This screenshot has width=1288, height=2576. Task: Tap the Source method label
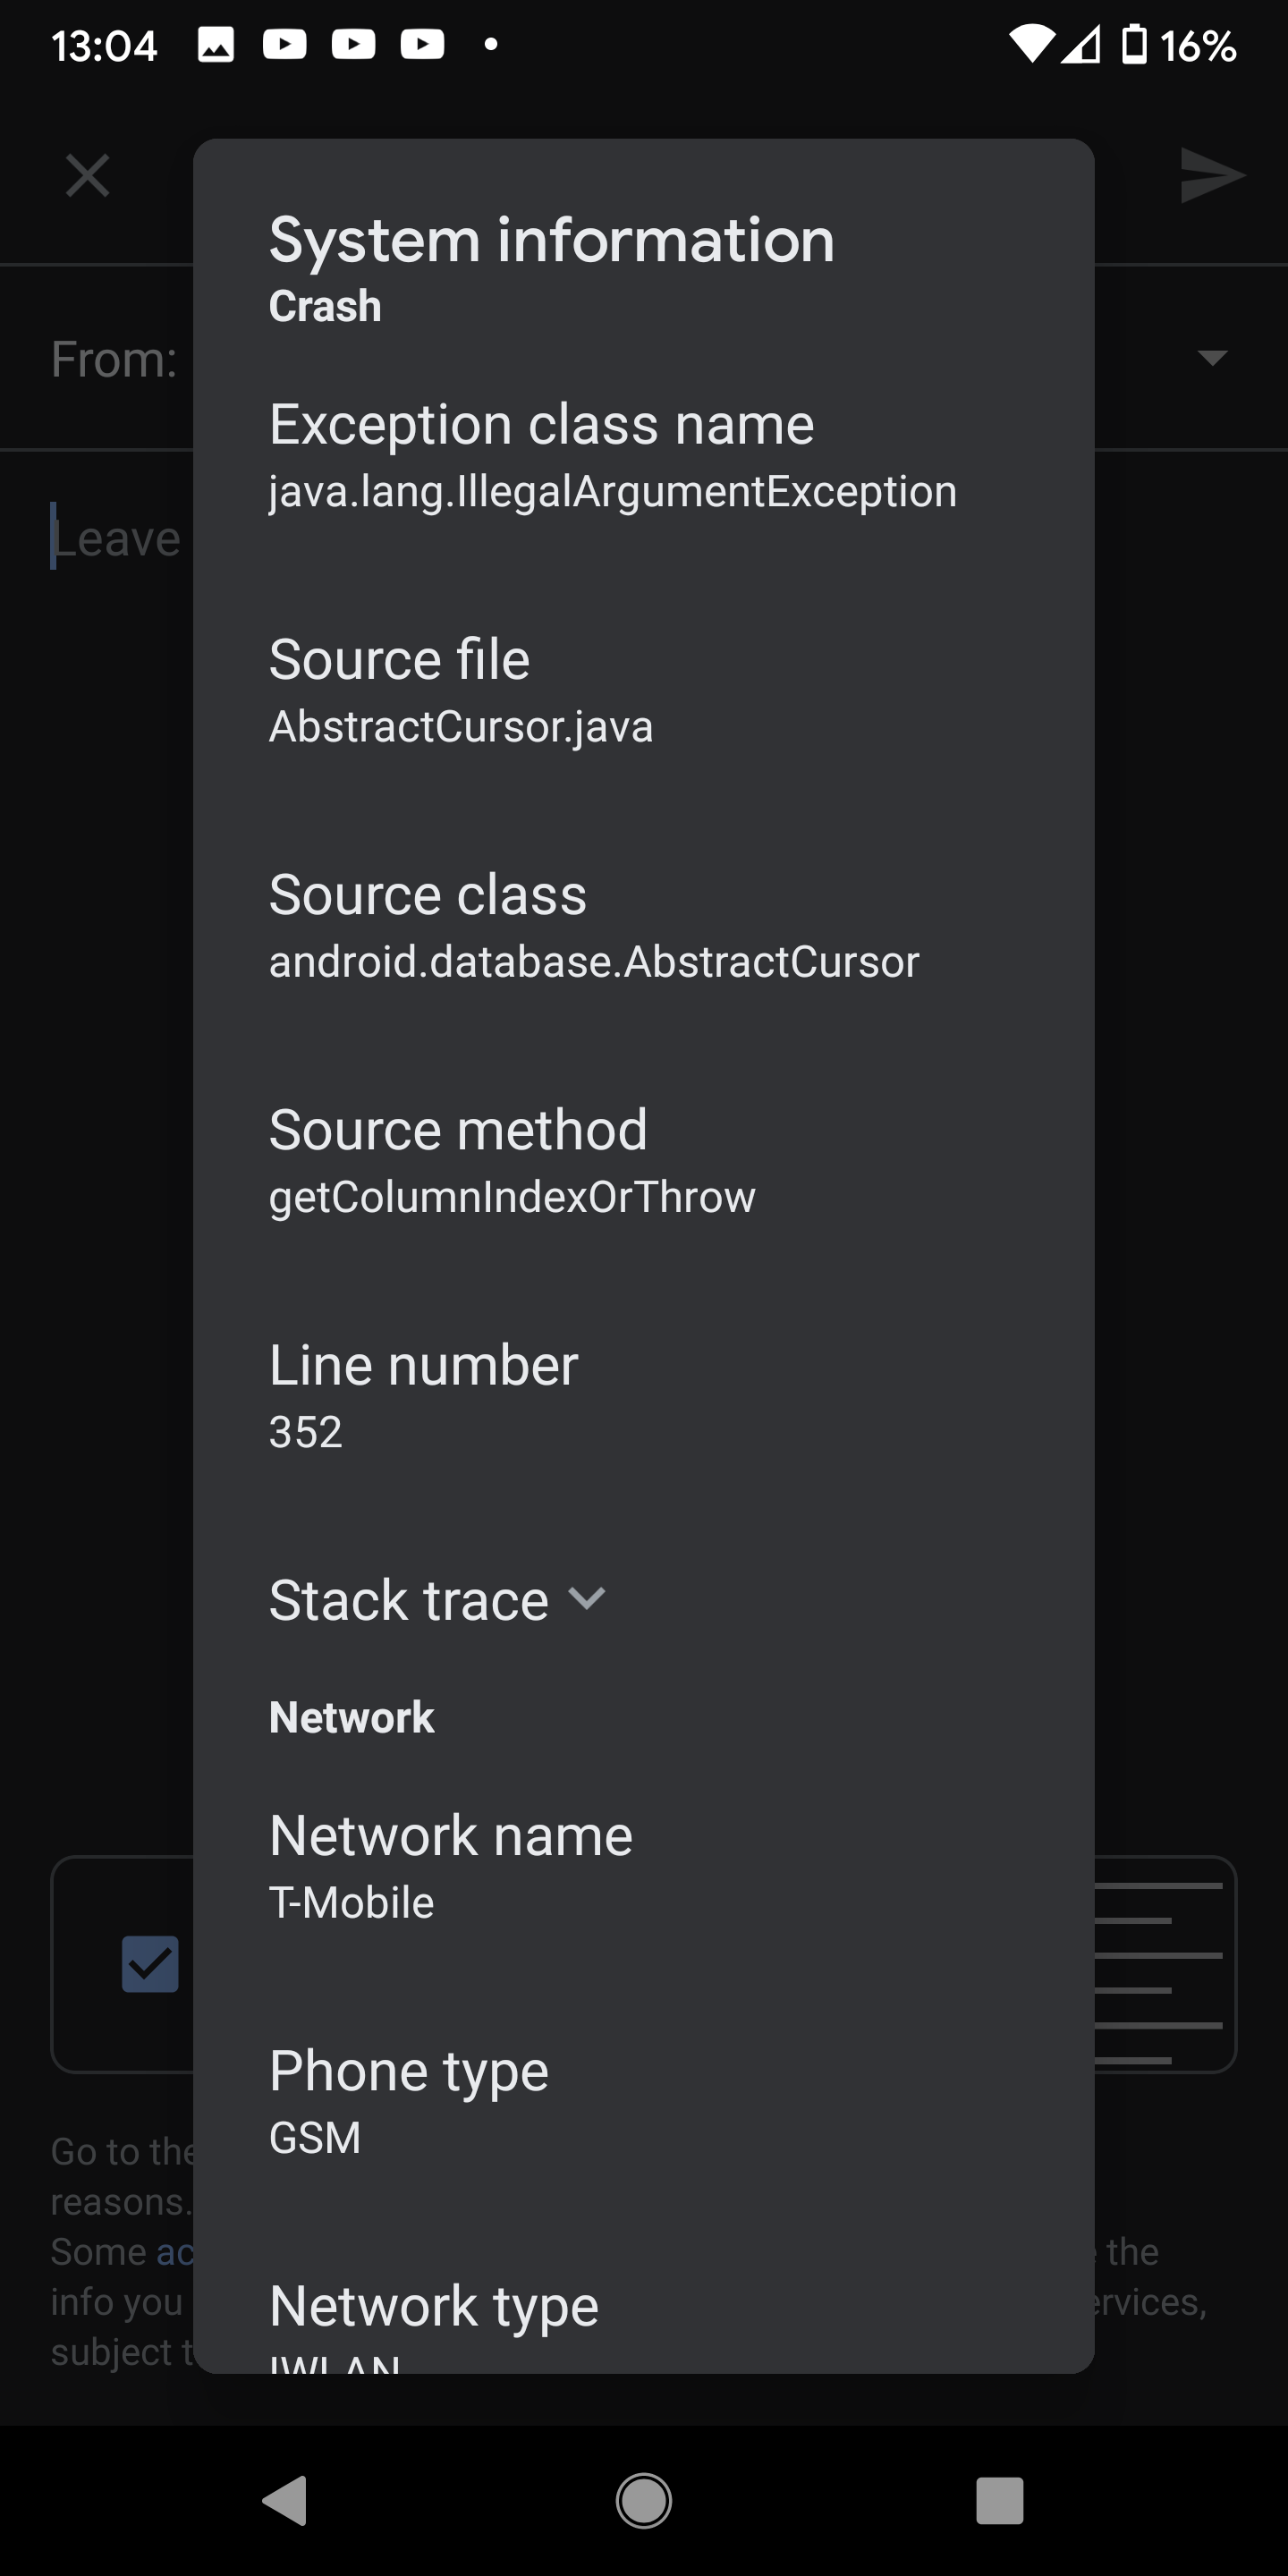tap(458, 1129)
